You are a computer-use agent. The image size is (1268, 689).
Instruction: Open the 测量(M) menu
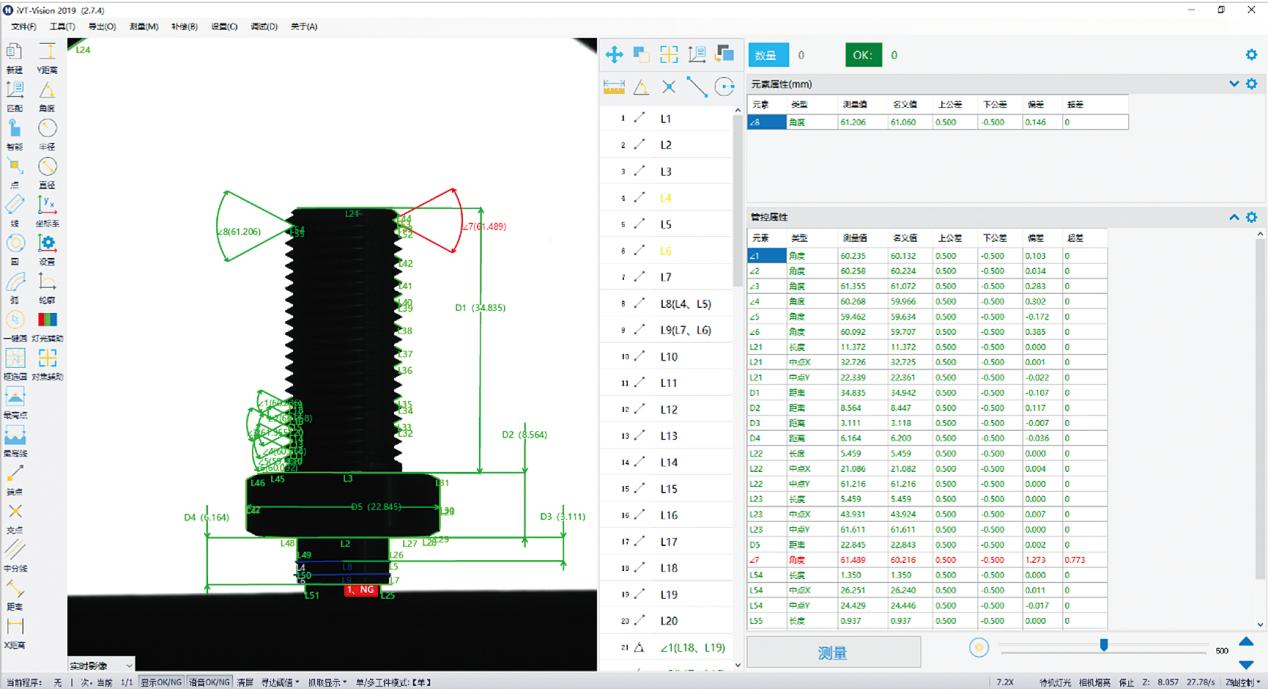coord(144,26)
